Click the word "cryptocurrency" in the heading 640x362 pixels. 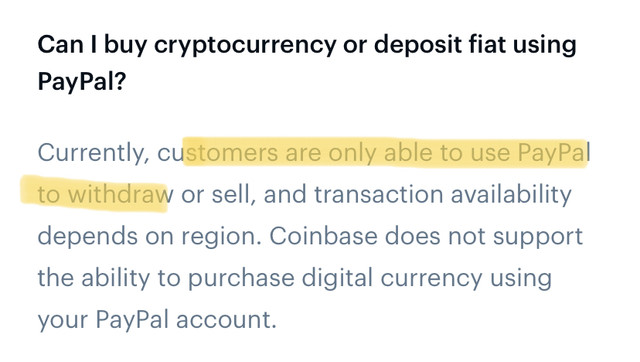tap(245, 45)
